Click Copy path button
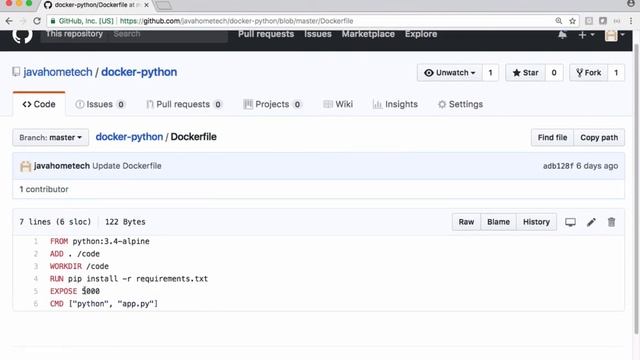Viewport: 640px width, 360px height. tap(599, 138)
